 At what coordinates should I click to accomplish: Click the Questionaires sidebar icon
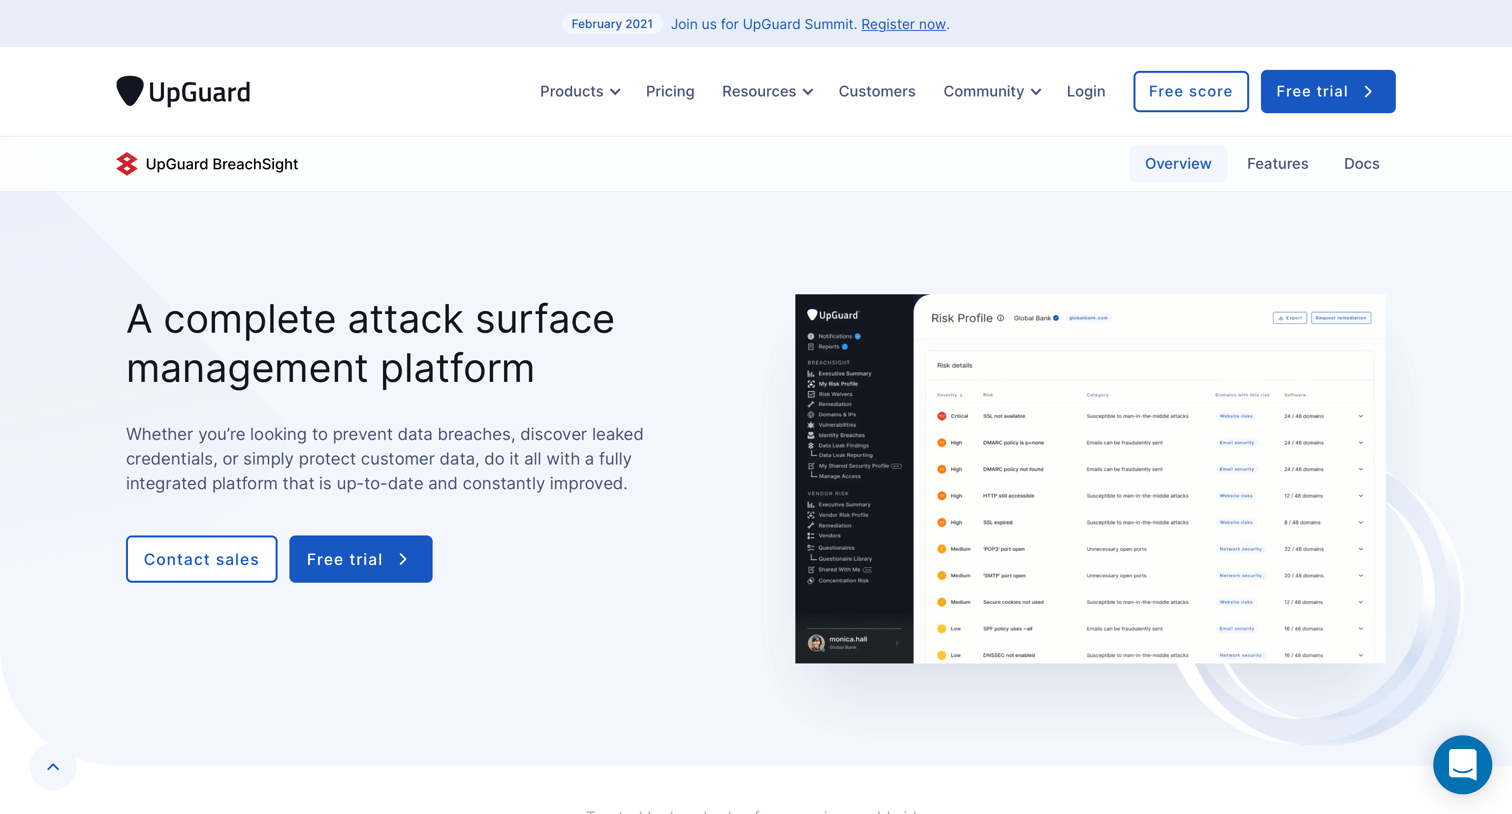pyautogui.click(x=811, y=548)
